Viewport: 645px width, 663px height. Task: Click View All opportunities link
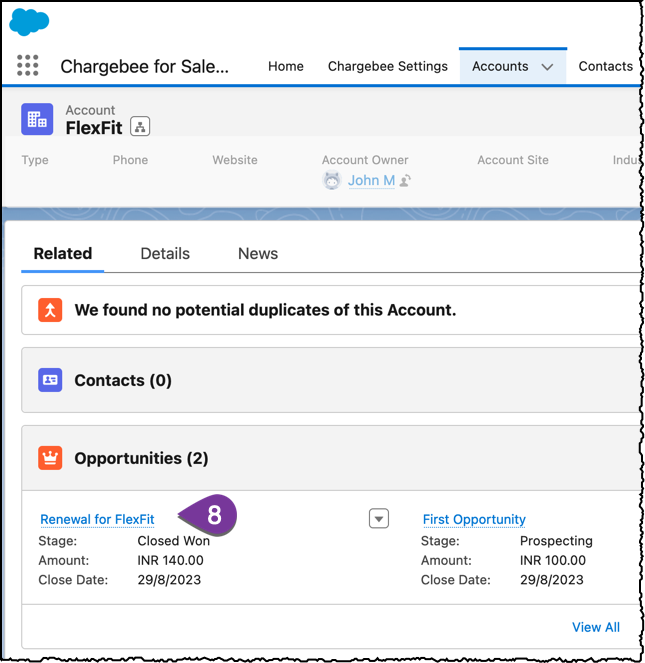pos(595,627)
